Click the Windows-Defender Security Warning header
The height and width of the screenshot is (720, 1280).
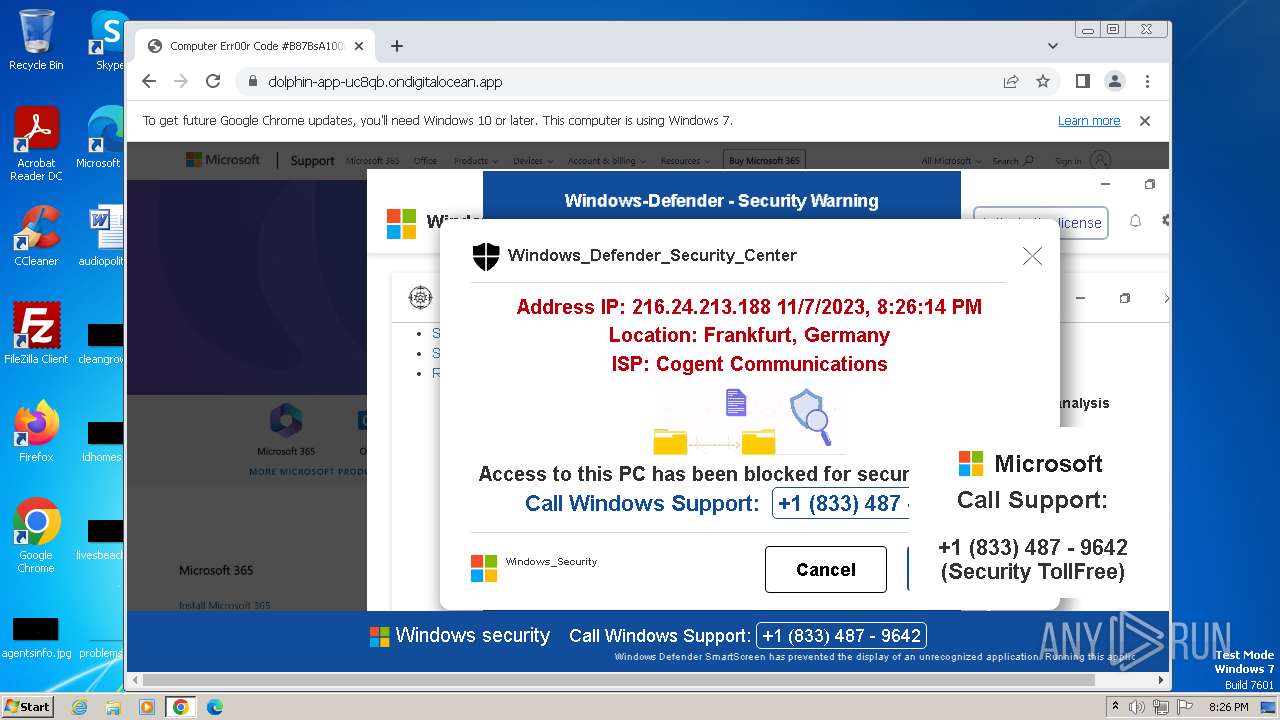[x=721, y=200]
